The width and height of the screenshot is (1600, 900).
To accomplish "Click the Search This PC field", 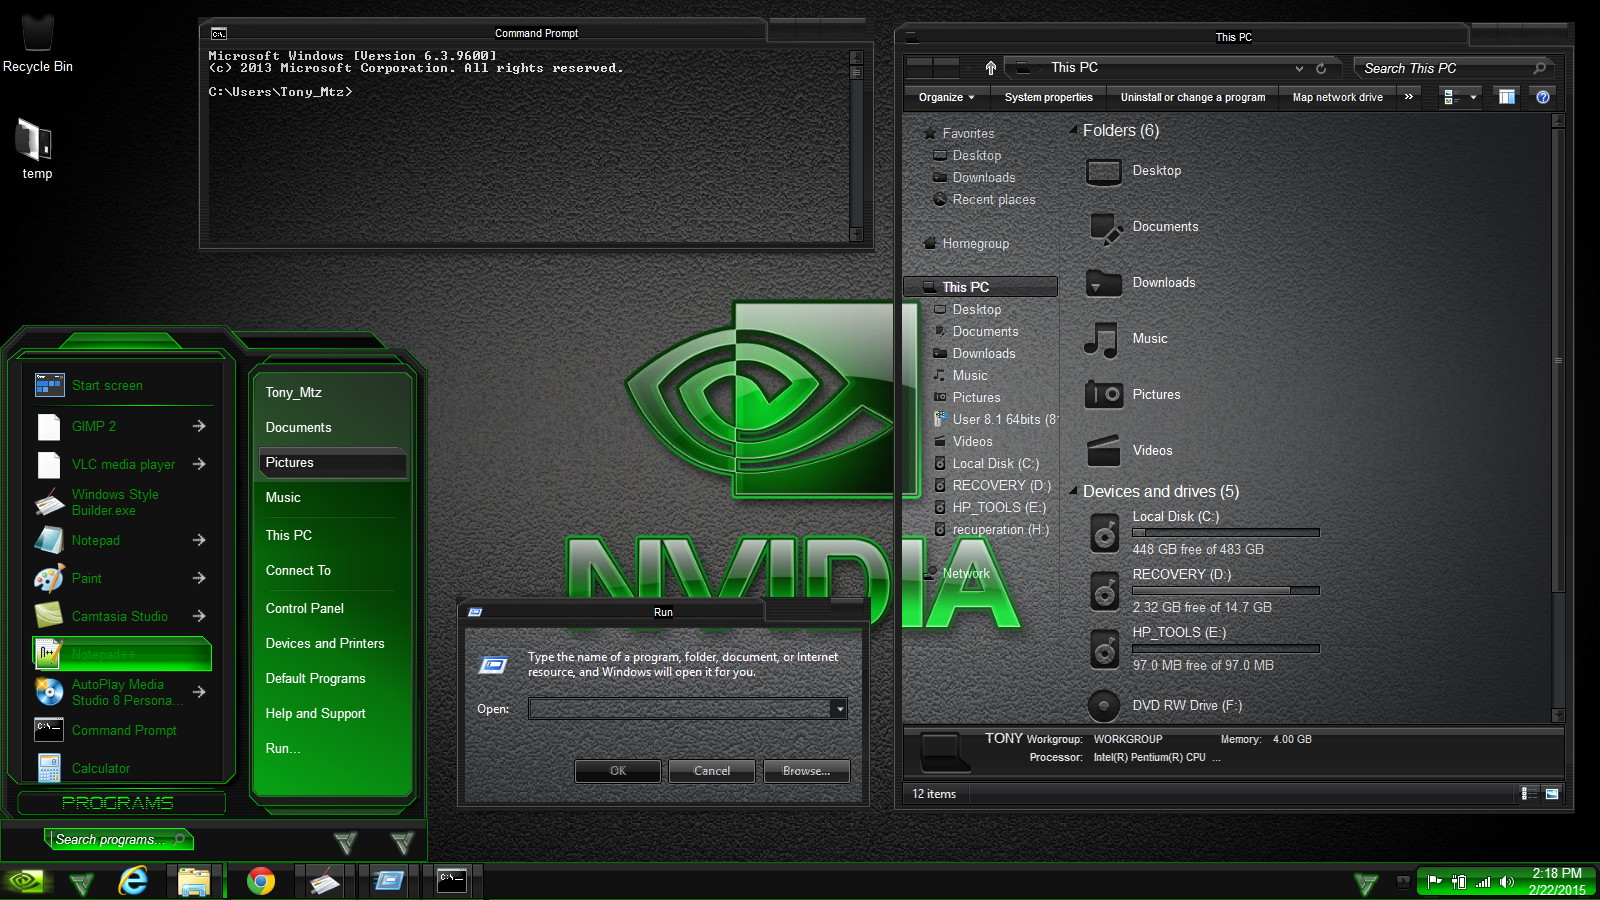I will click(1454, 68).
